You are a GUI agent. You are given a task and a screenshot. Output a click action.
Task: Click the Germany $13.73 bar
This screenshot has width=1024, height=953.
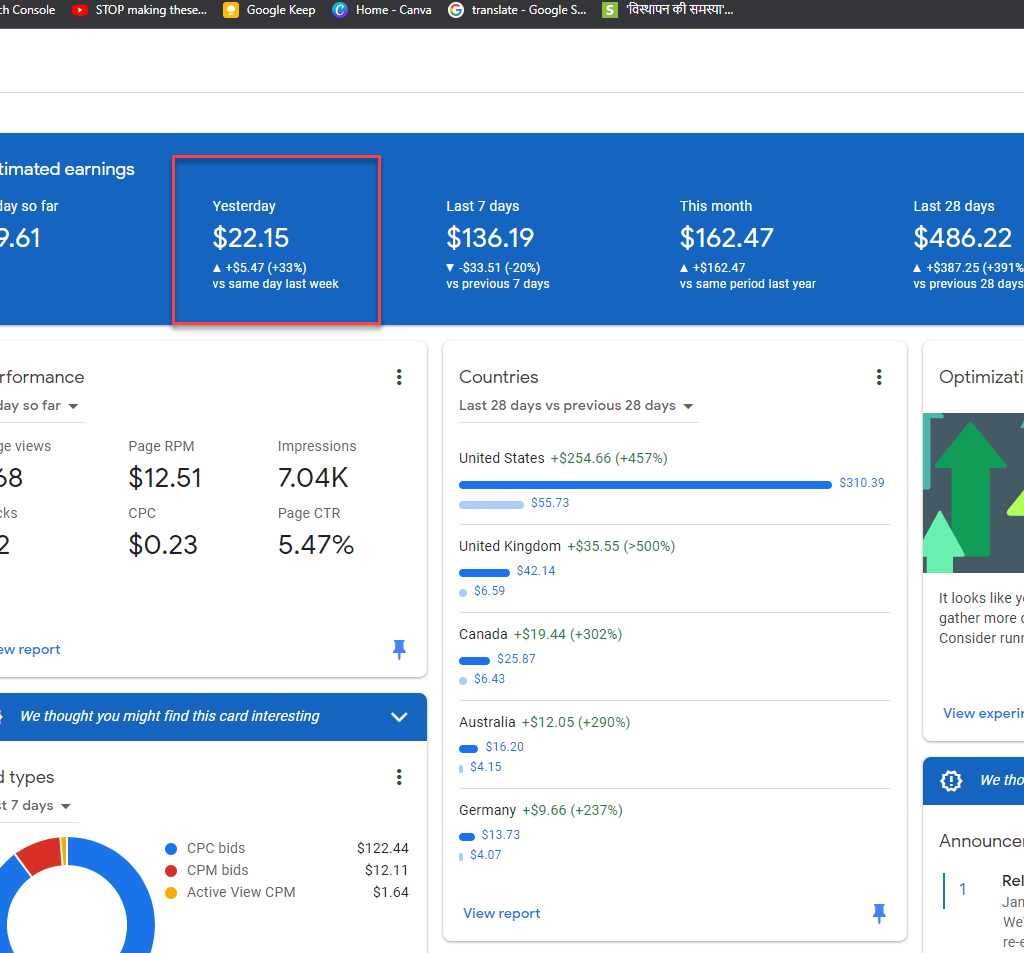467,837
